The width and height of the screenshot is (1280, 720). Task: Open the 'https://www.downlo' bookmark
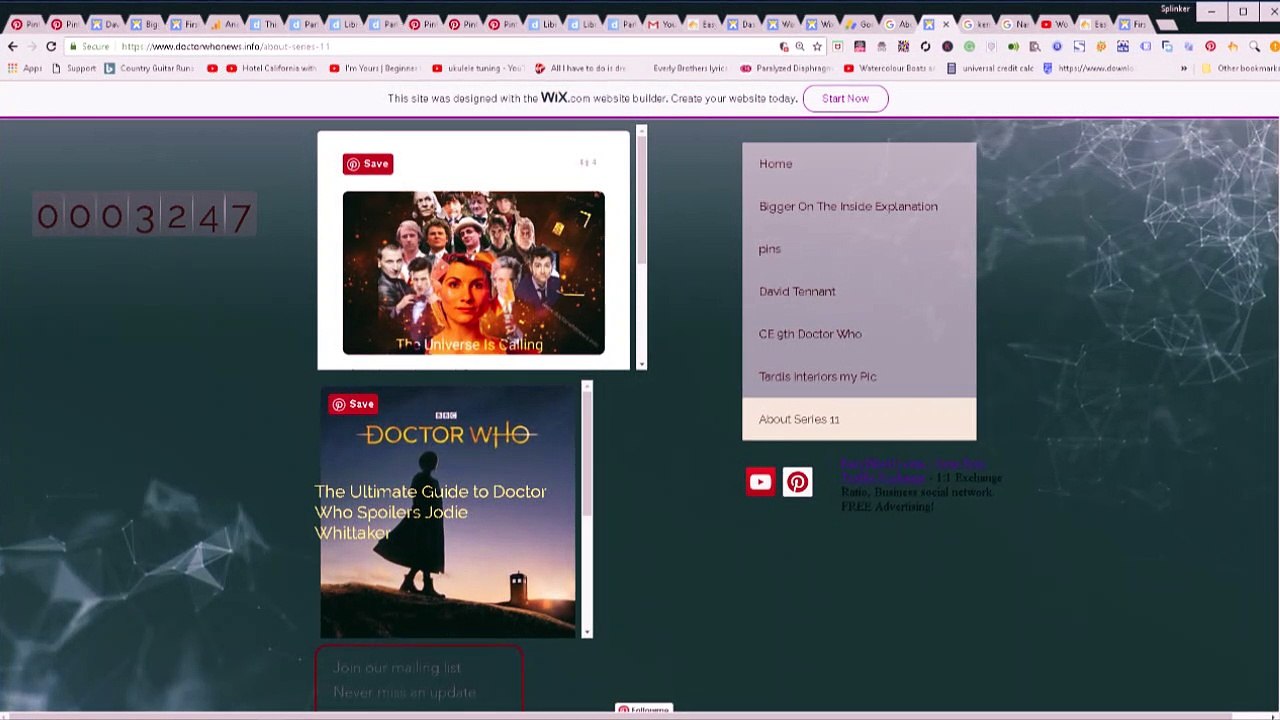1088,68
